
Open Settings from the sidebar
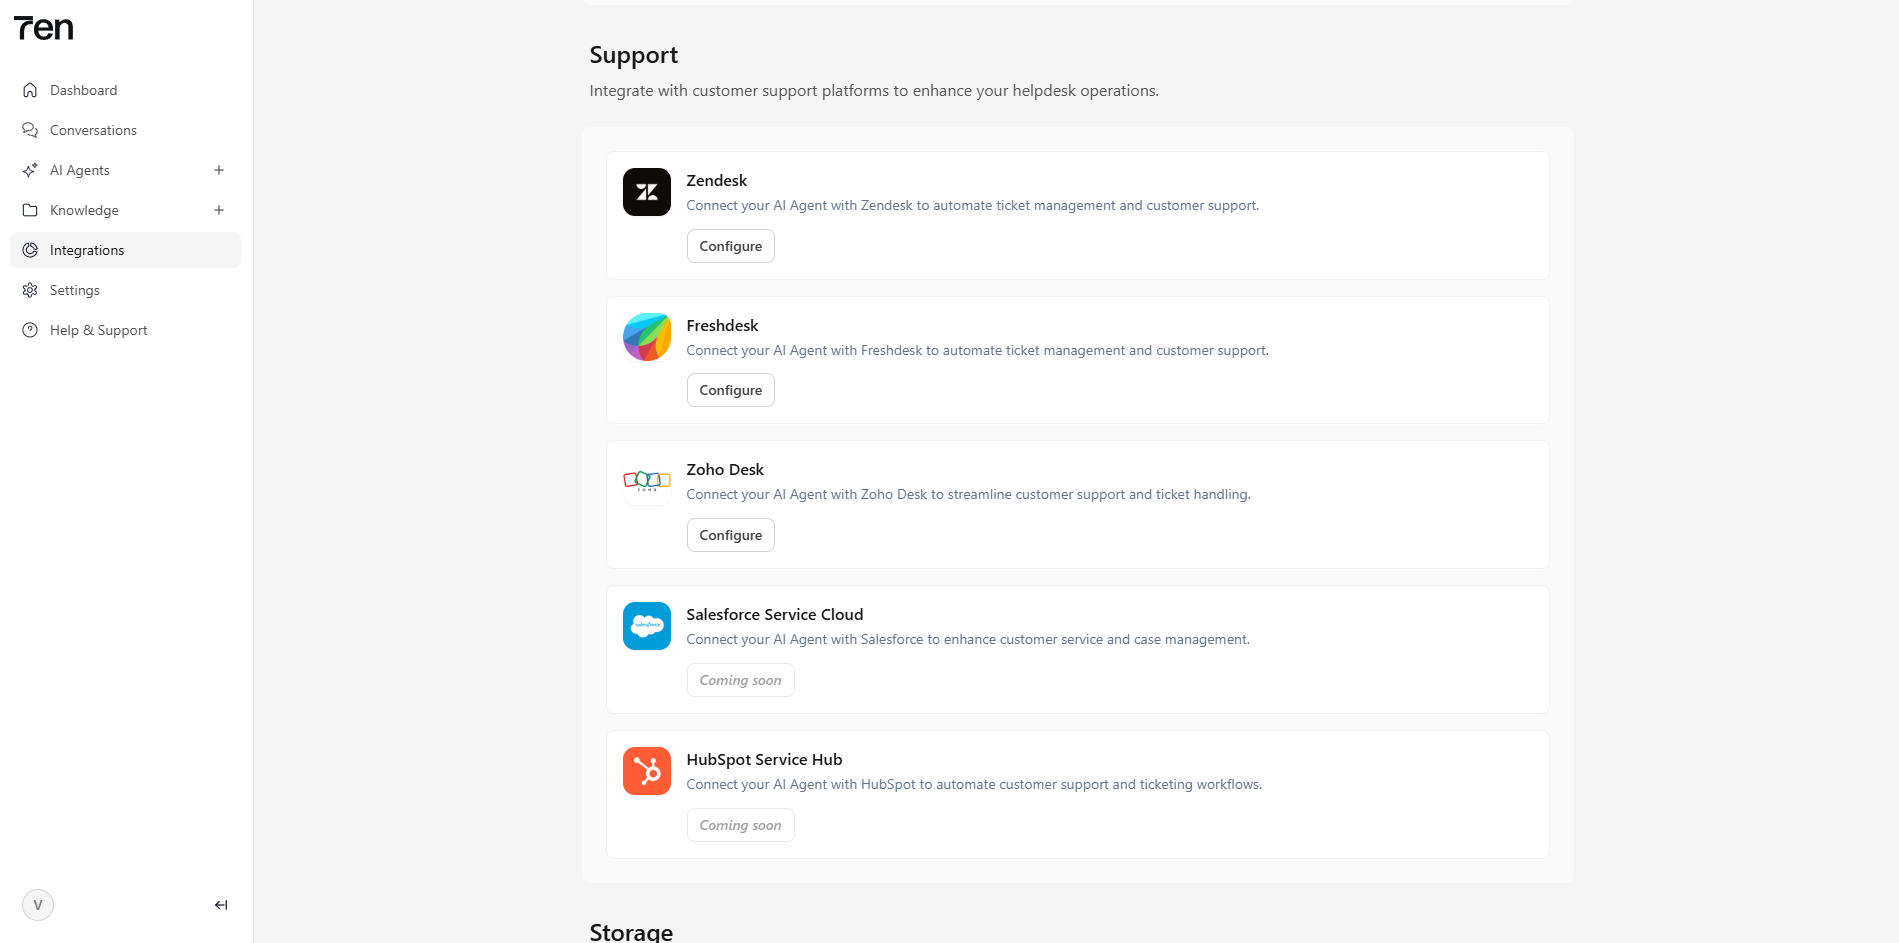click(75, 290)
